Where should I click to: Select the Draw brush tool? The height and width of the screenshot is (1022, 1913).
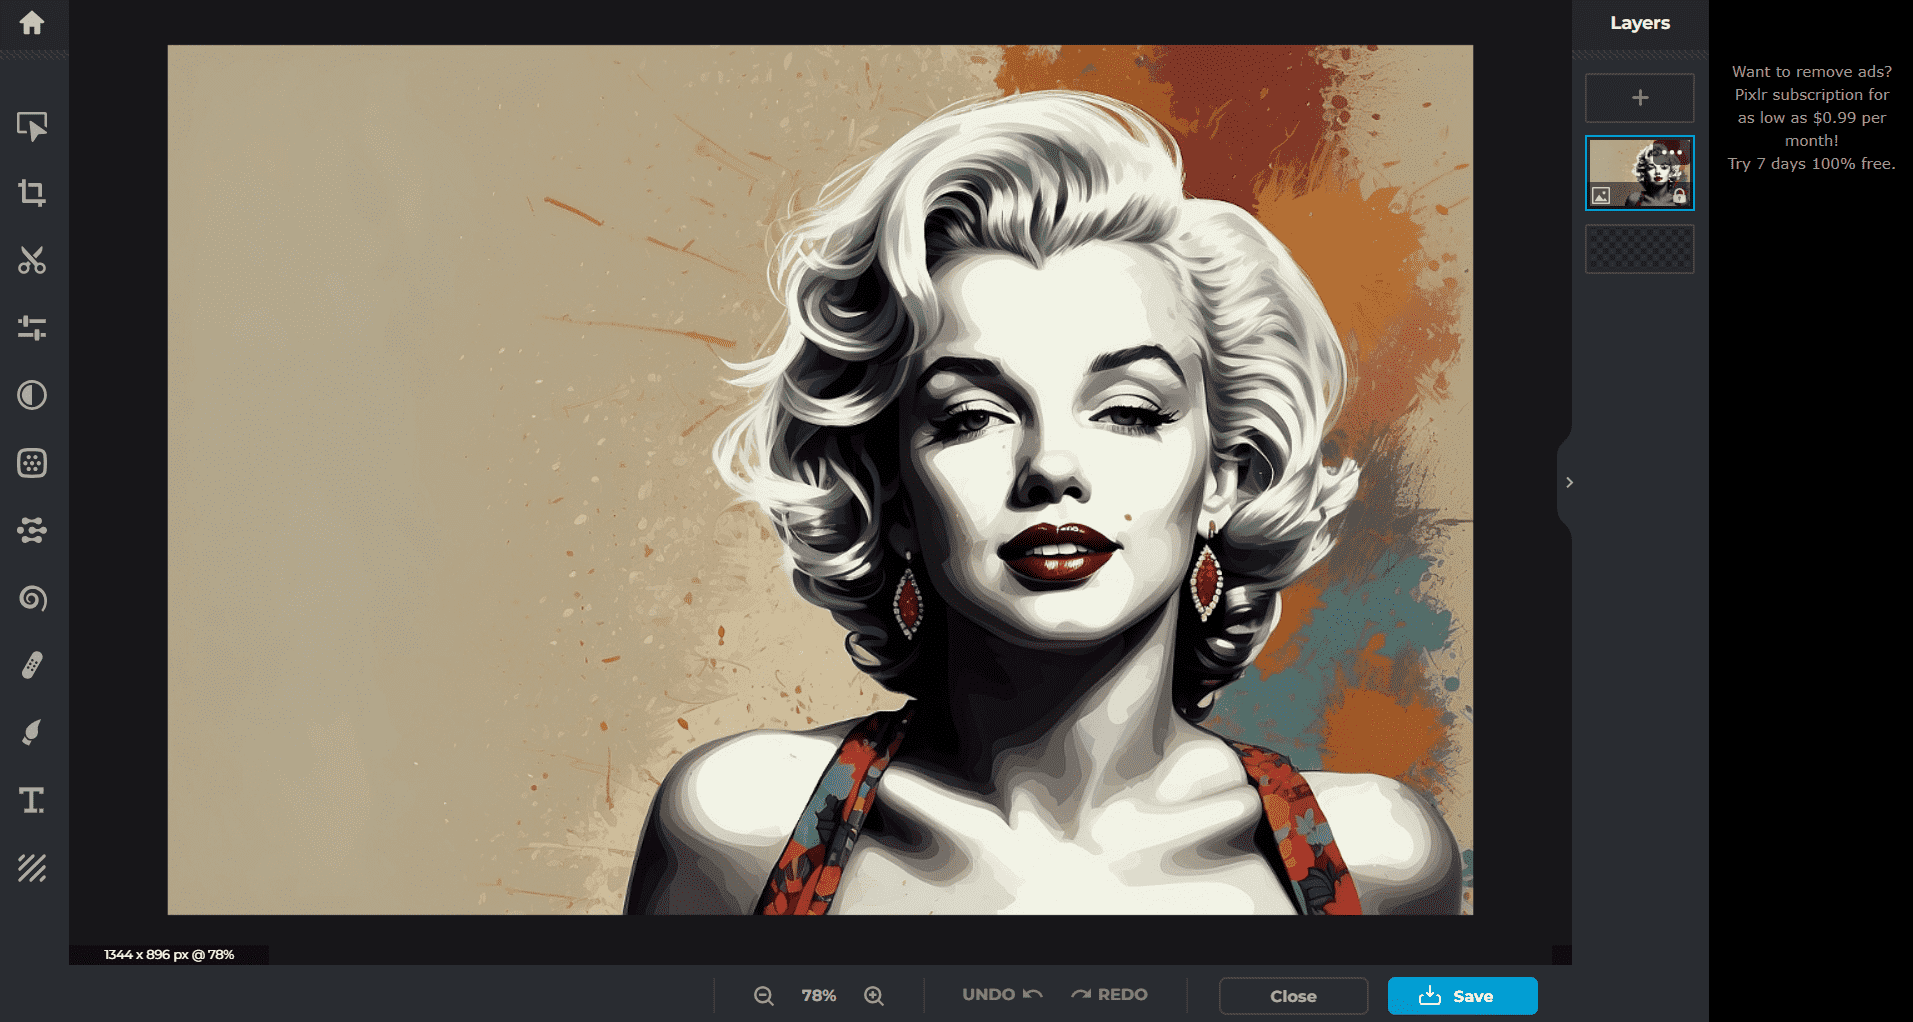point(32,733)
